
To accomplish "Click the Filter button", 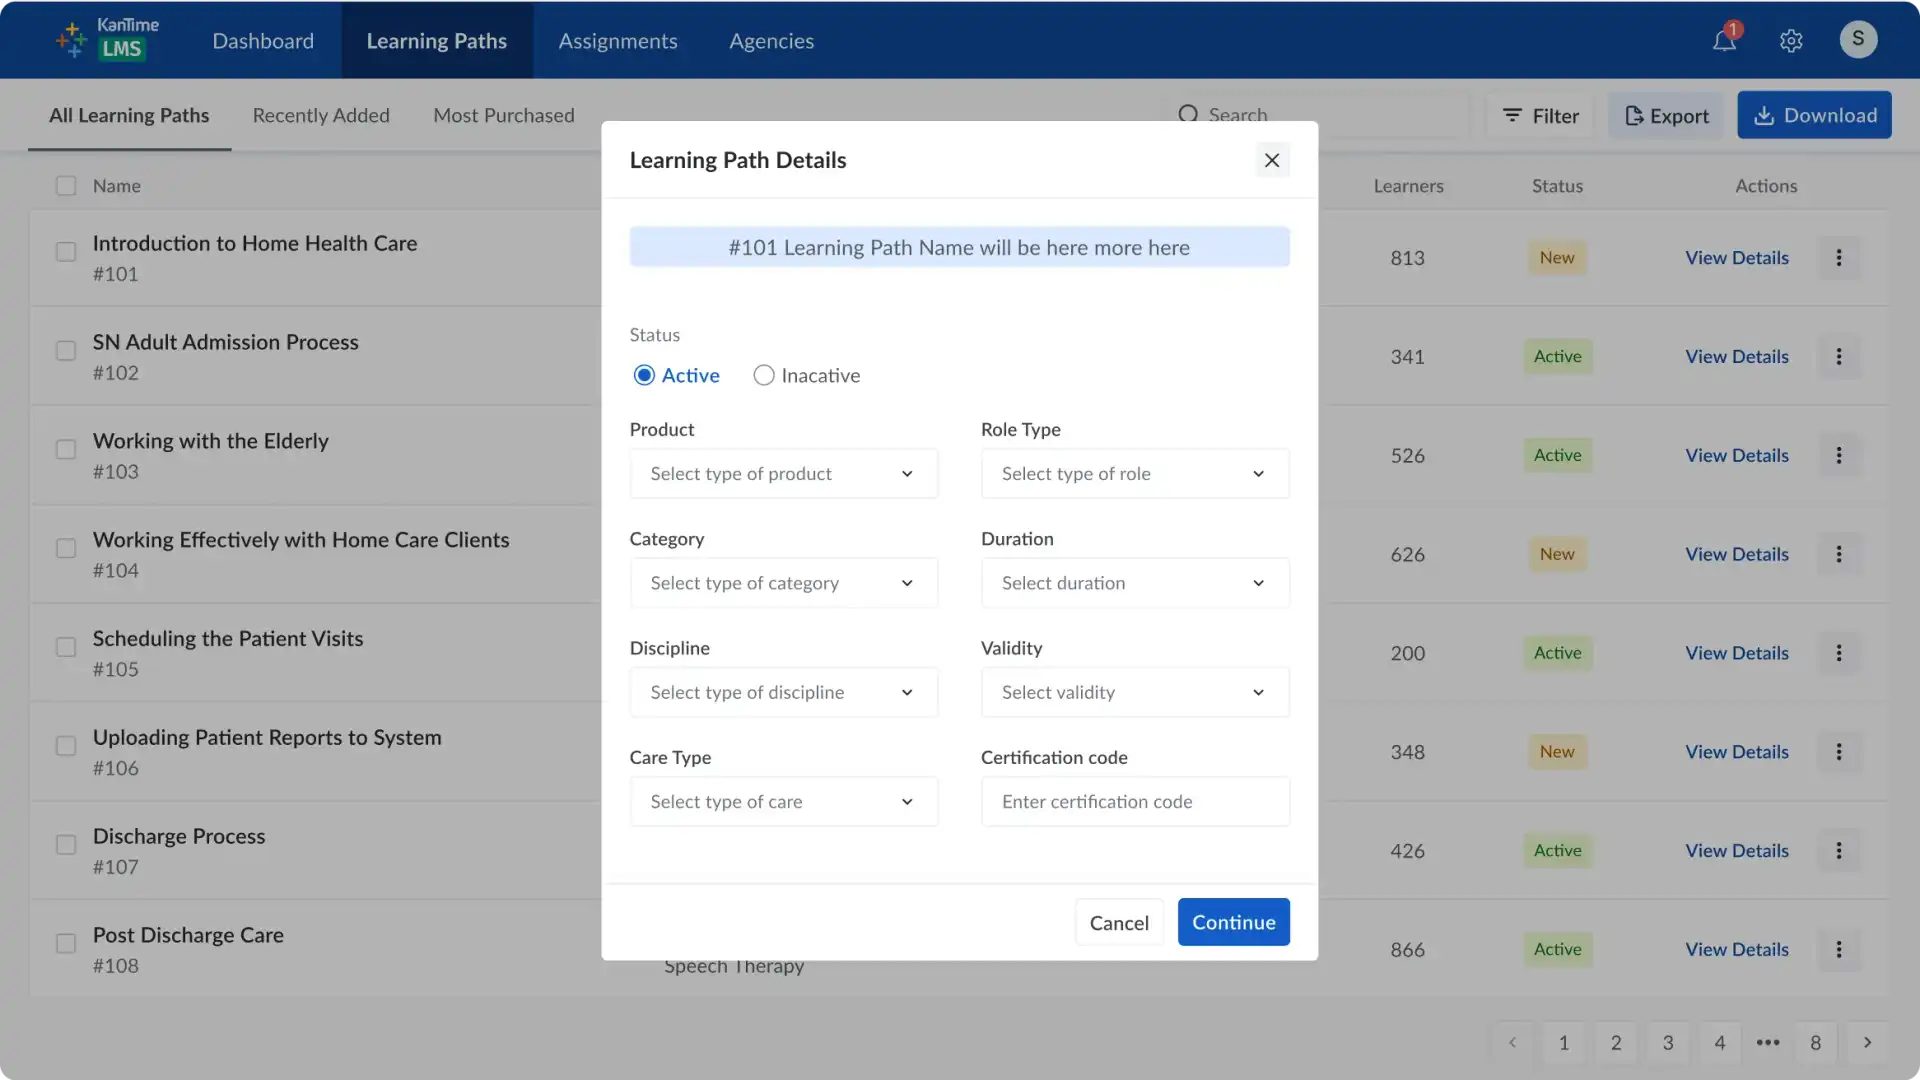I will (x=1540, y=116).
